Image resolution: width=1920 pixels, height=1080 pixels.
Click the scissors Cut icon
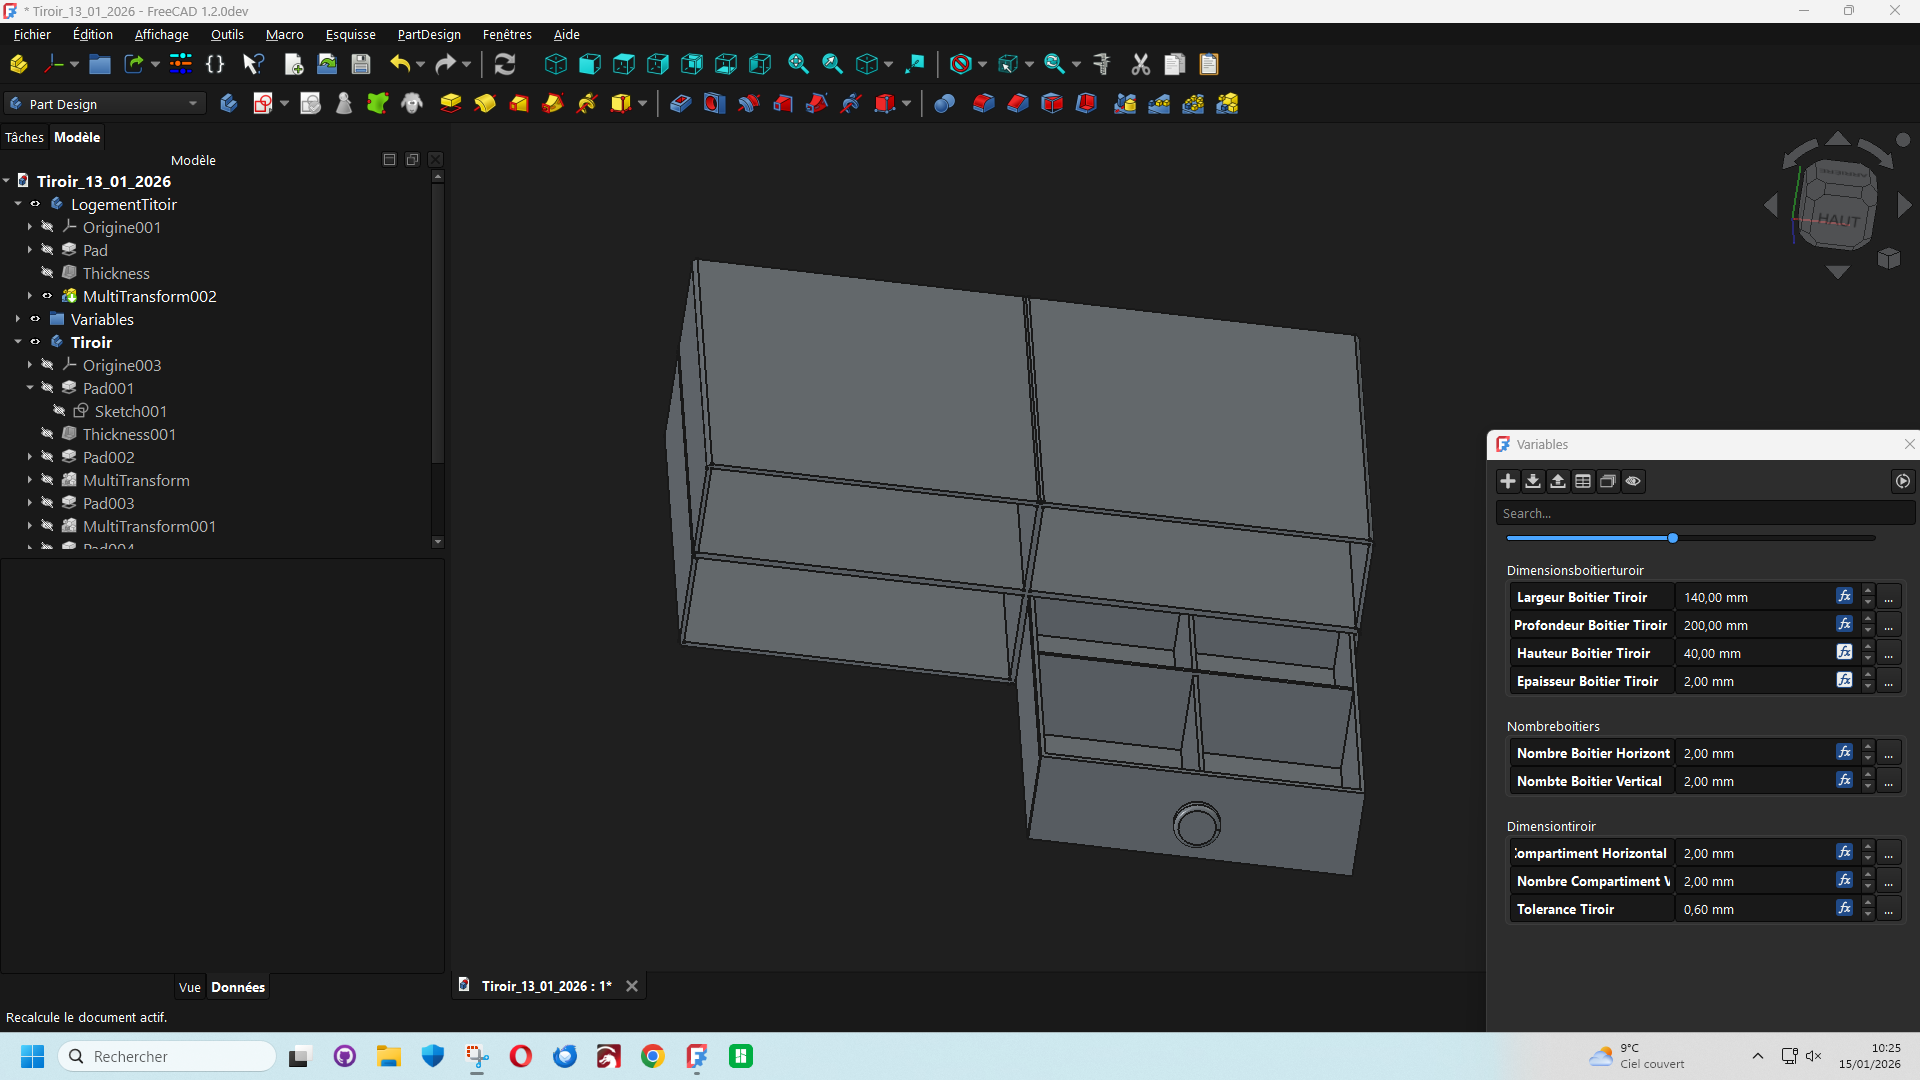click(x=1140, y=64)
